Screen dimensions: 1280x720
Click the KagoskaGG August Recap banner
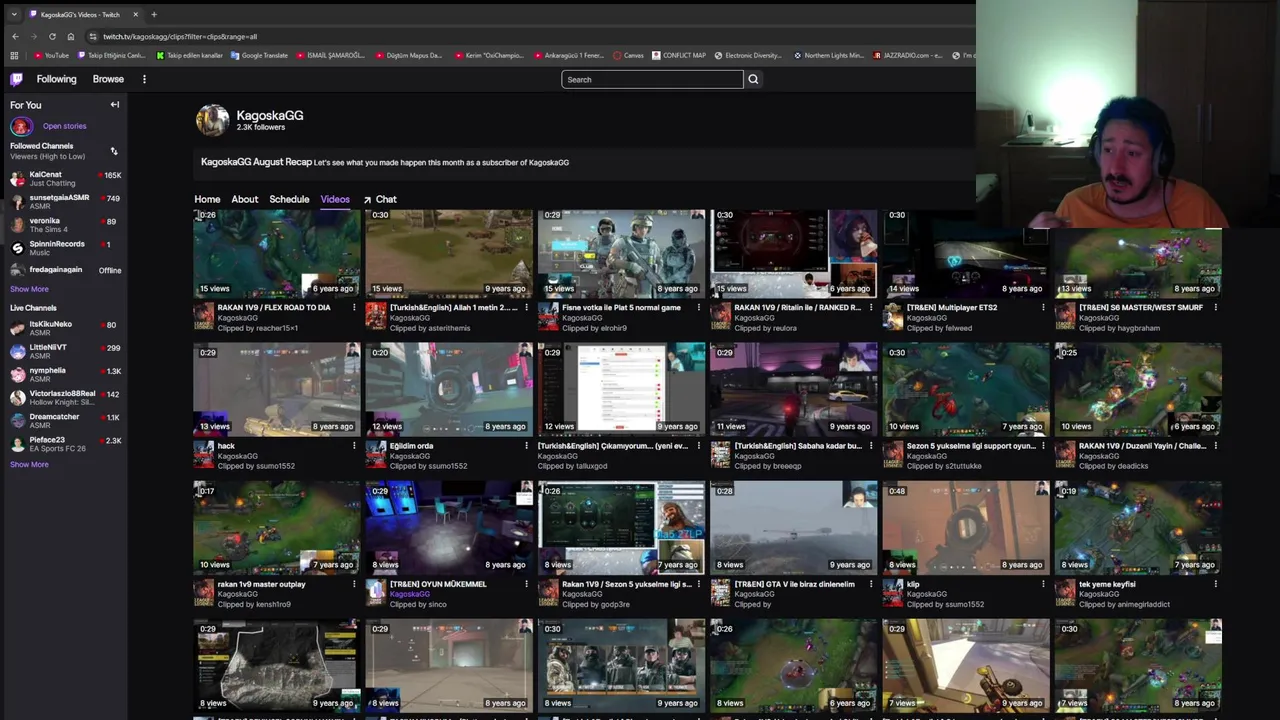(x=585, y=162)
